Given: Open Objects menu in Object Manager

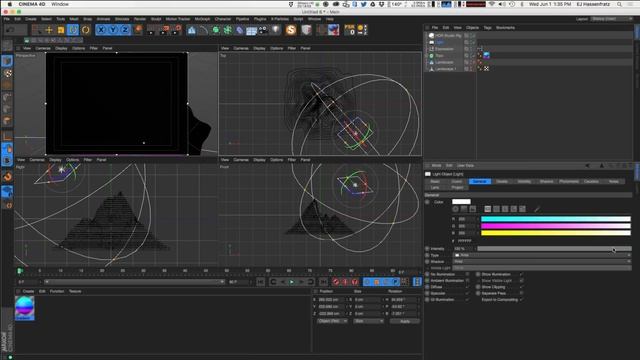Looking at the screenshot, I should tap(472, 28).
